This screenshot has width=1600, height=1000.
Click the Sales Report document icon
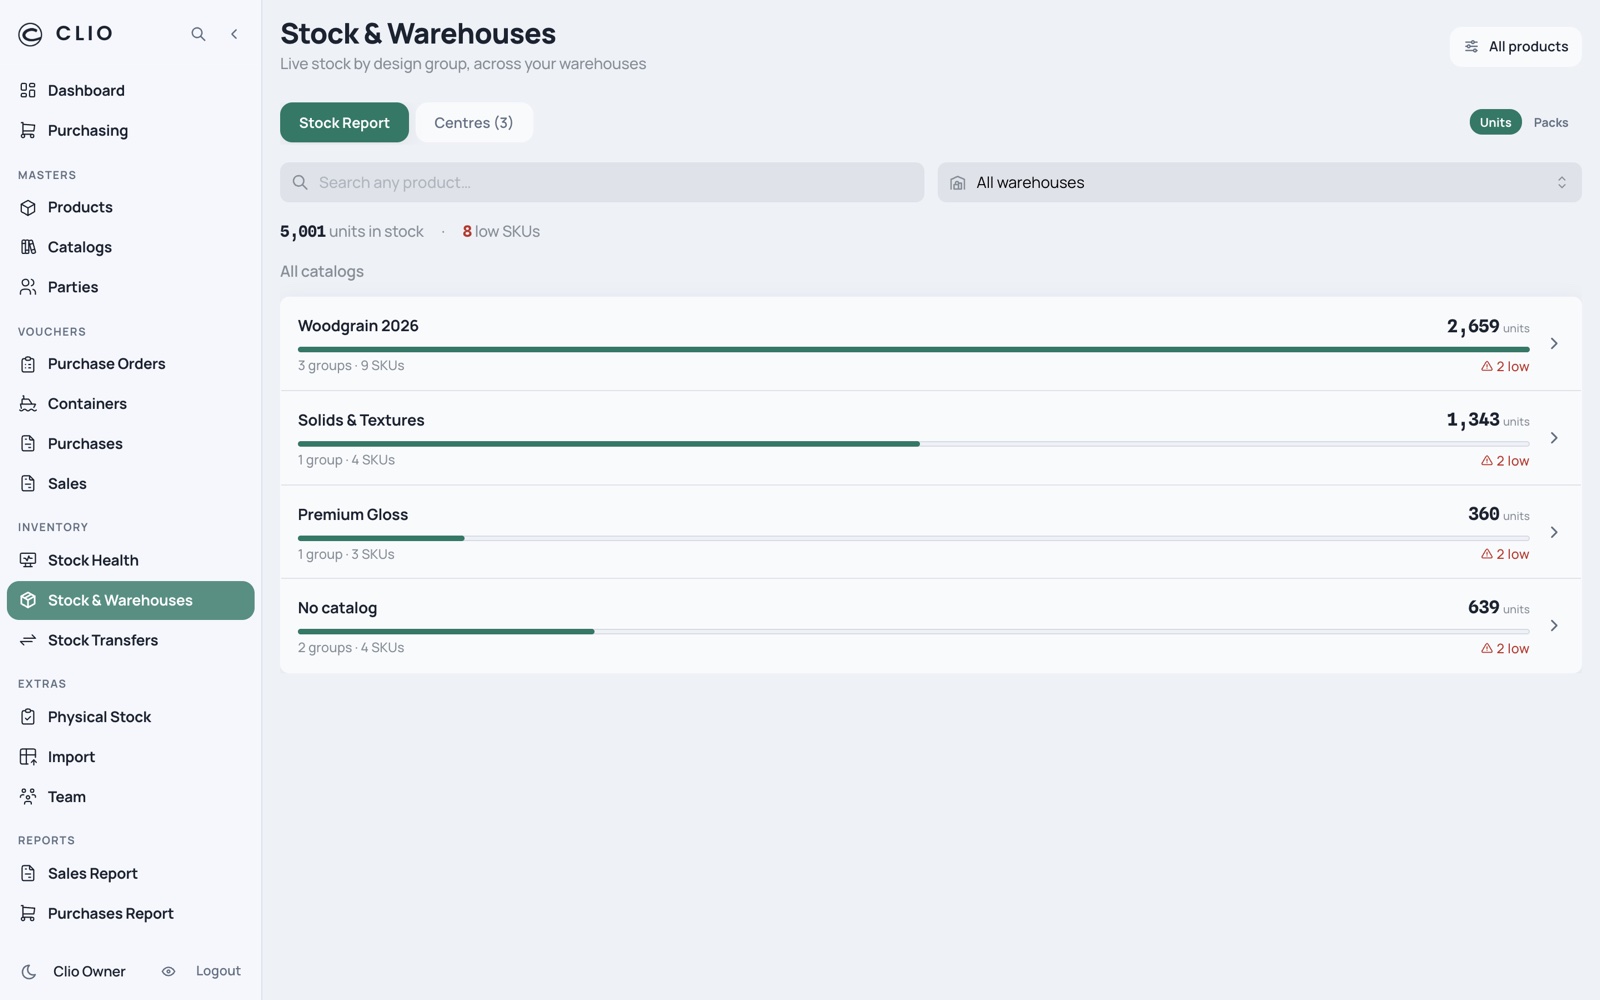(x=28, y=873)
